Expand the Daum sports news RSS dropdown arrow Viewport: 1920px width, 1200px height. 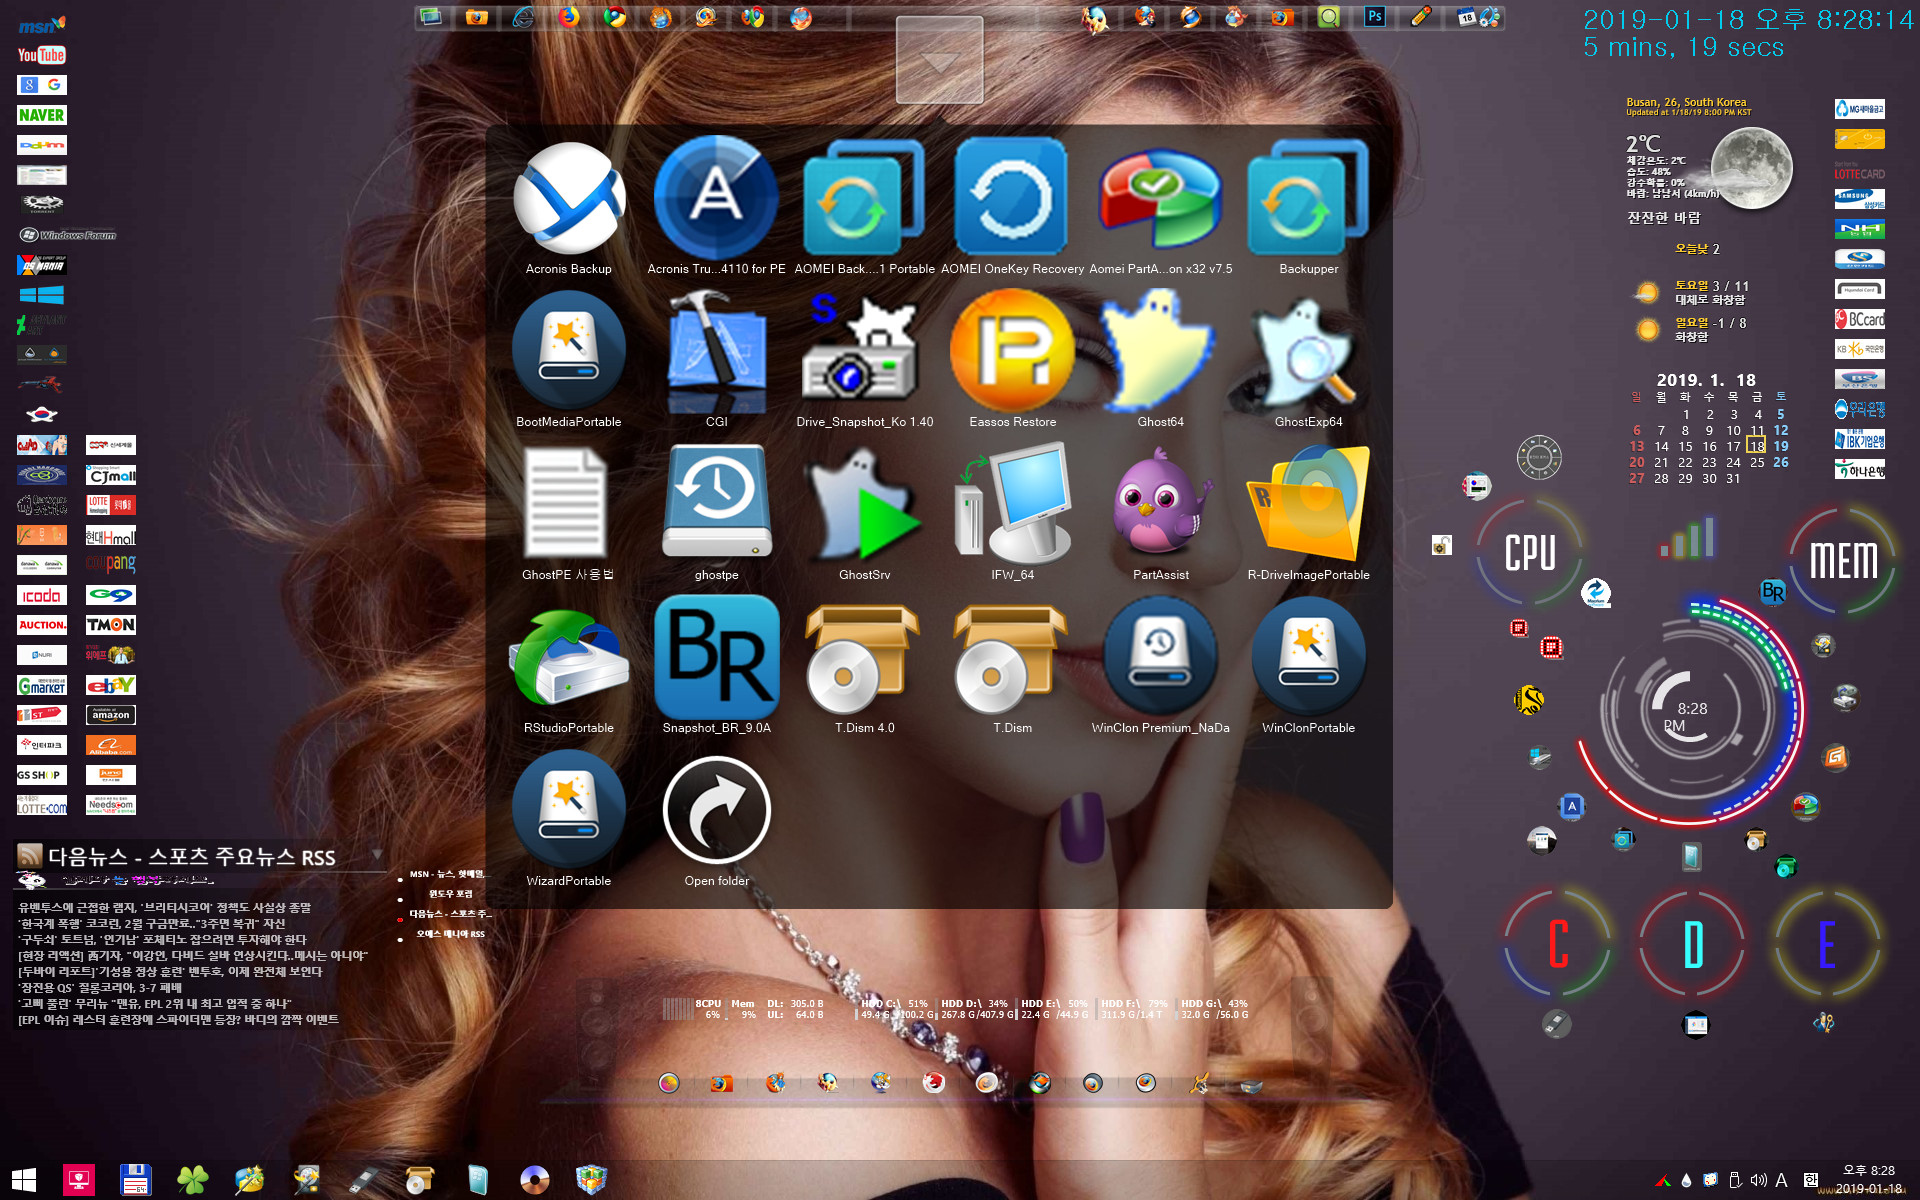click(x=377, y=854)
